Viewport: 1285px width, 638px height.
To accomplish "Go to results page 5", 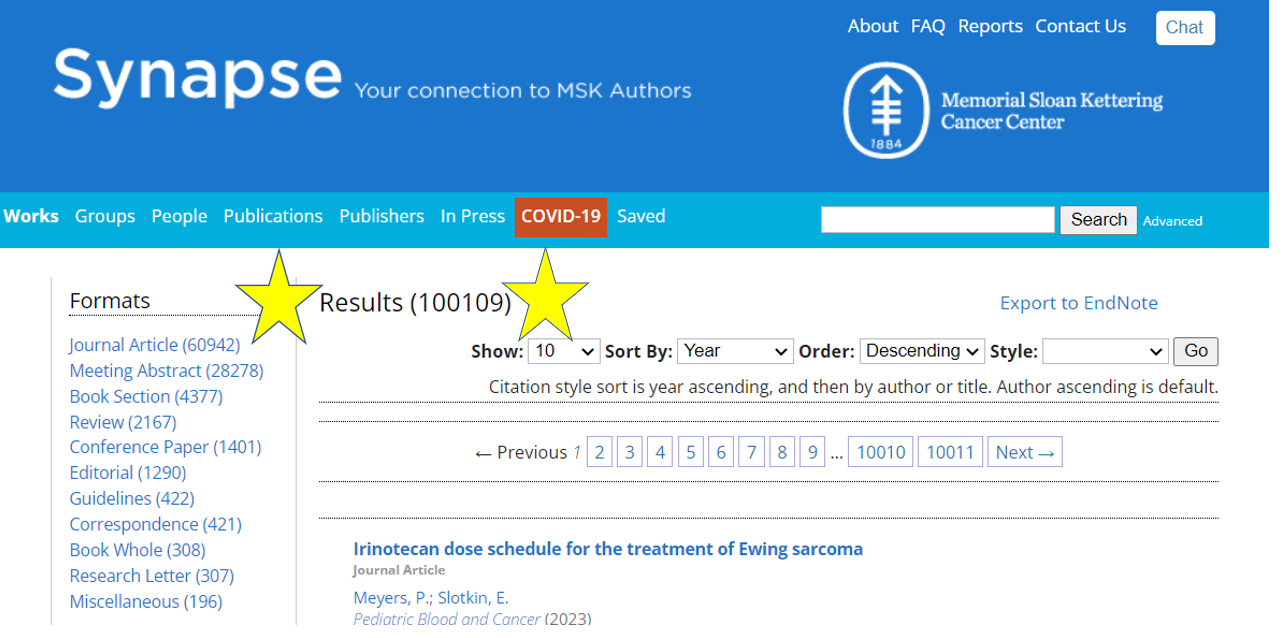I will point(691,452).
